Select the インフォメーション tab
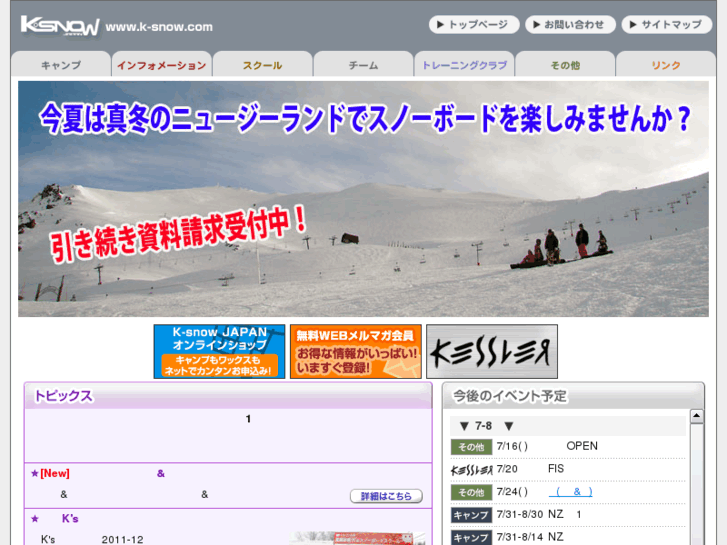727x545 pixels. coord(162,65)
